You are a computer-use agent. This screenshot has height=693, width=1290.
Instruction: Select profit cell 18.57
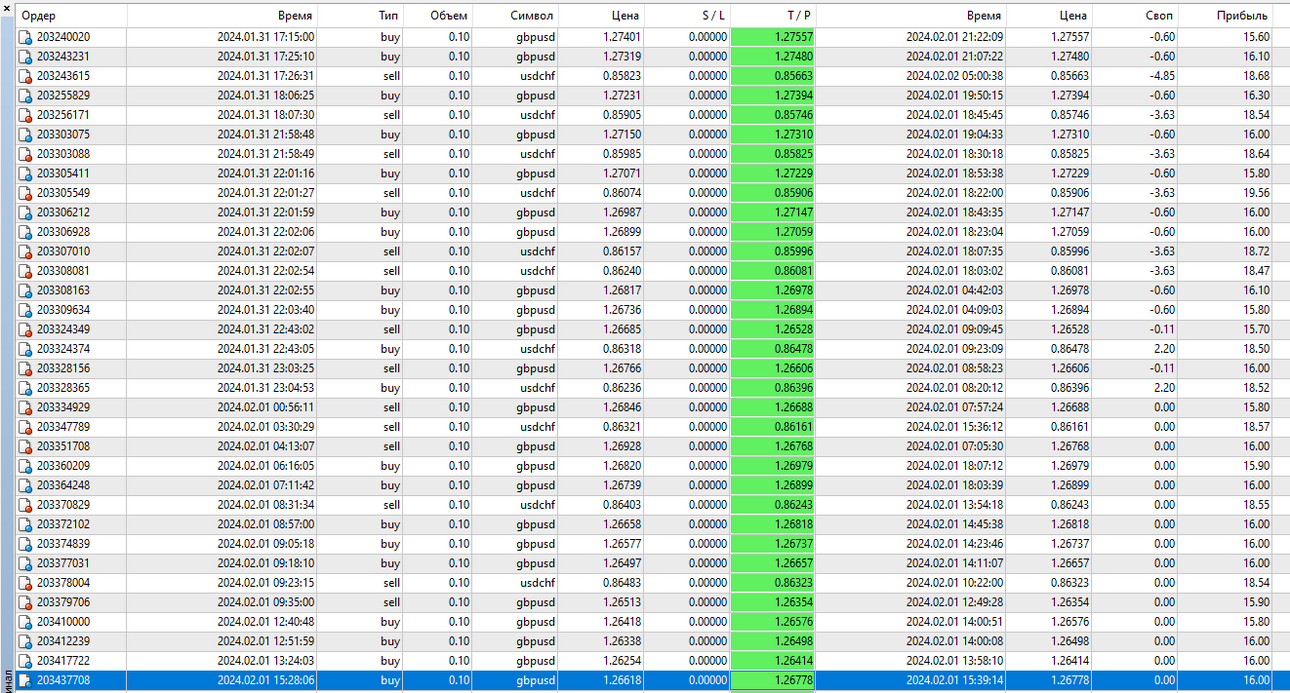click(x=1256, y=427)
